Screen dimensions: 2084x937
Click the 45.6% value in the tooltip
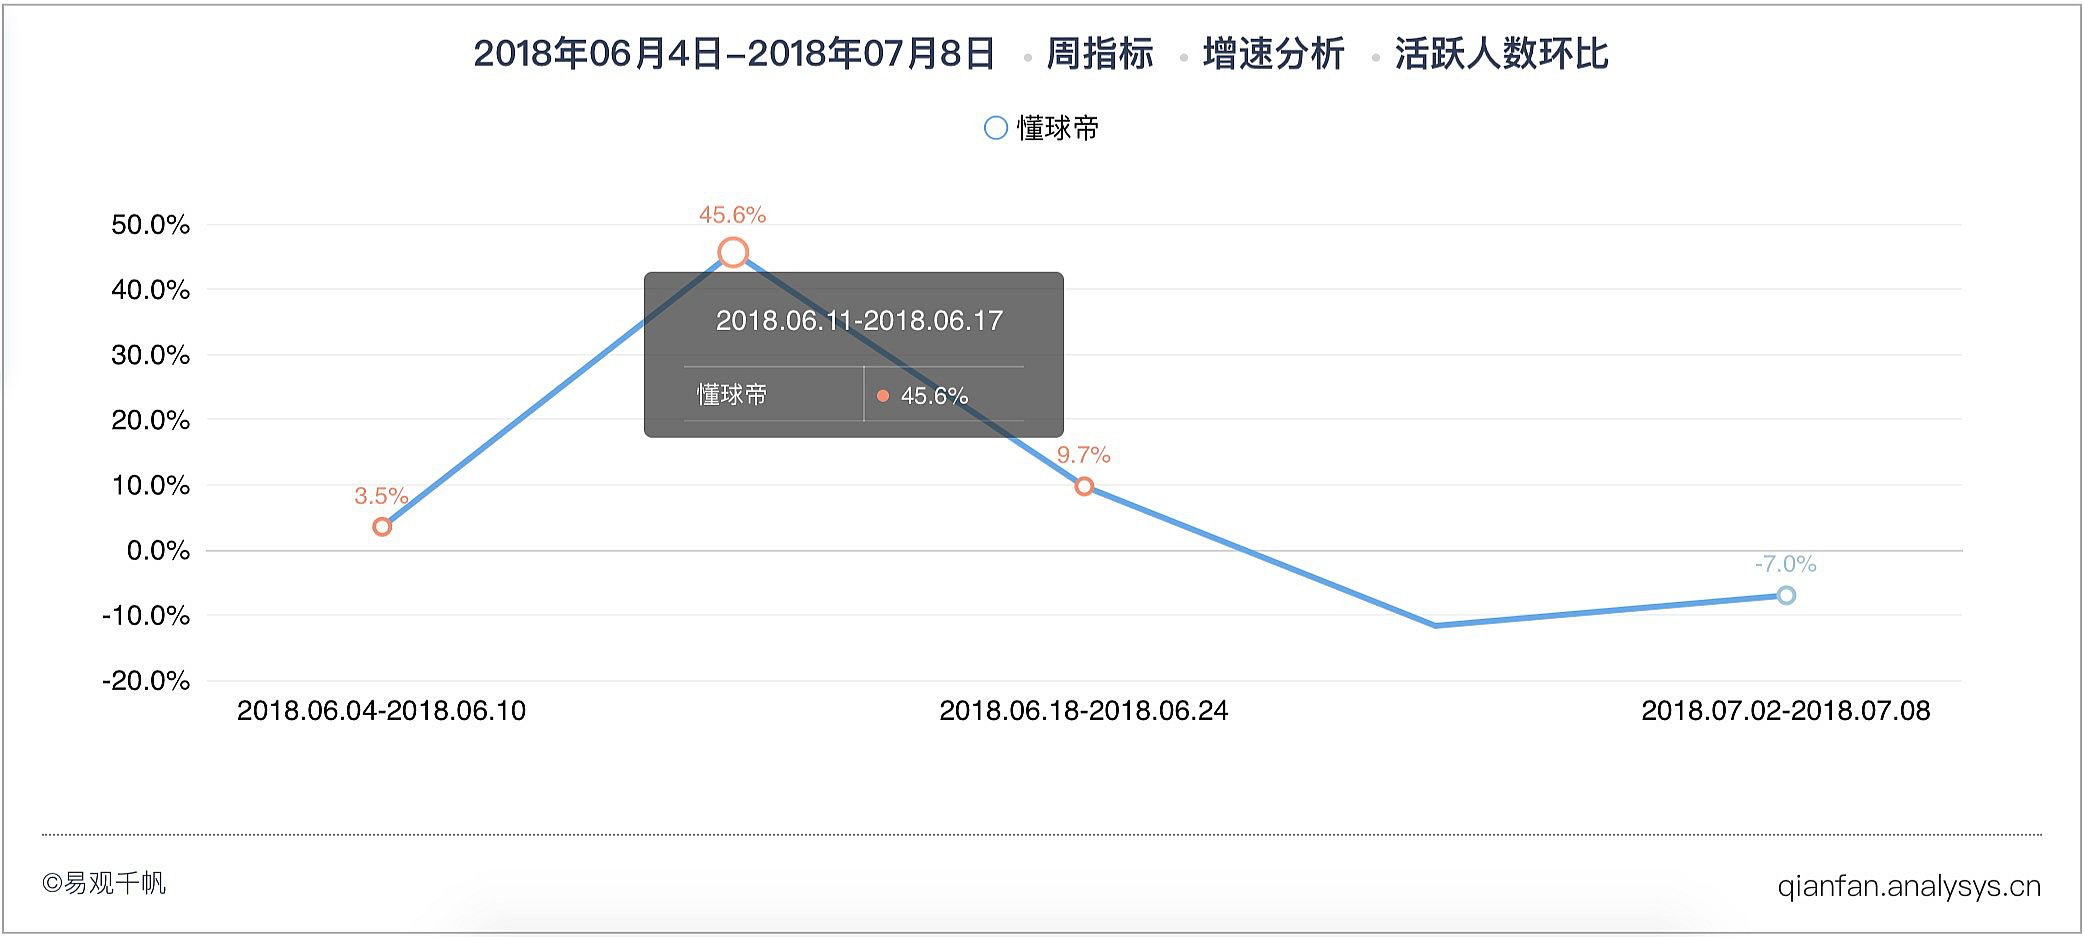tap(934, 396)
